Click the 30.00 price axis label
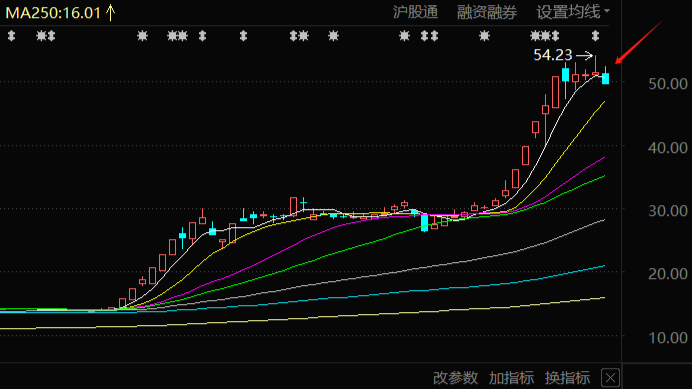The height and width of the screenshot is (389, 692). tap(668, 211)
